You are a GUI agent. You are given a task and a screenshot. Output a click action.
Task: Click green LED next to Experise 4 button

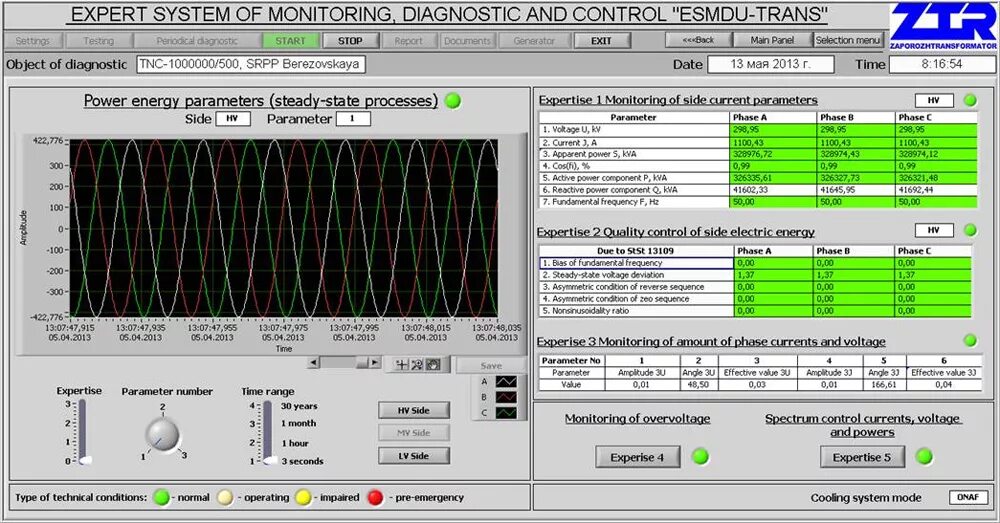pos(700,457)
